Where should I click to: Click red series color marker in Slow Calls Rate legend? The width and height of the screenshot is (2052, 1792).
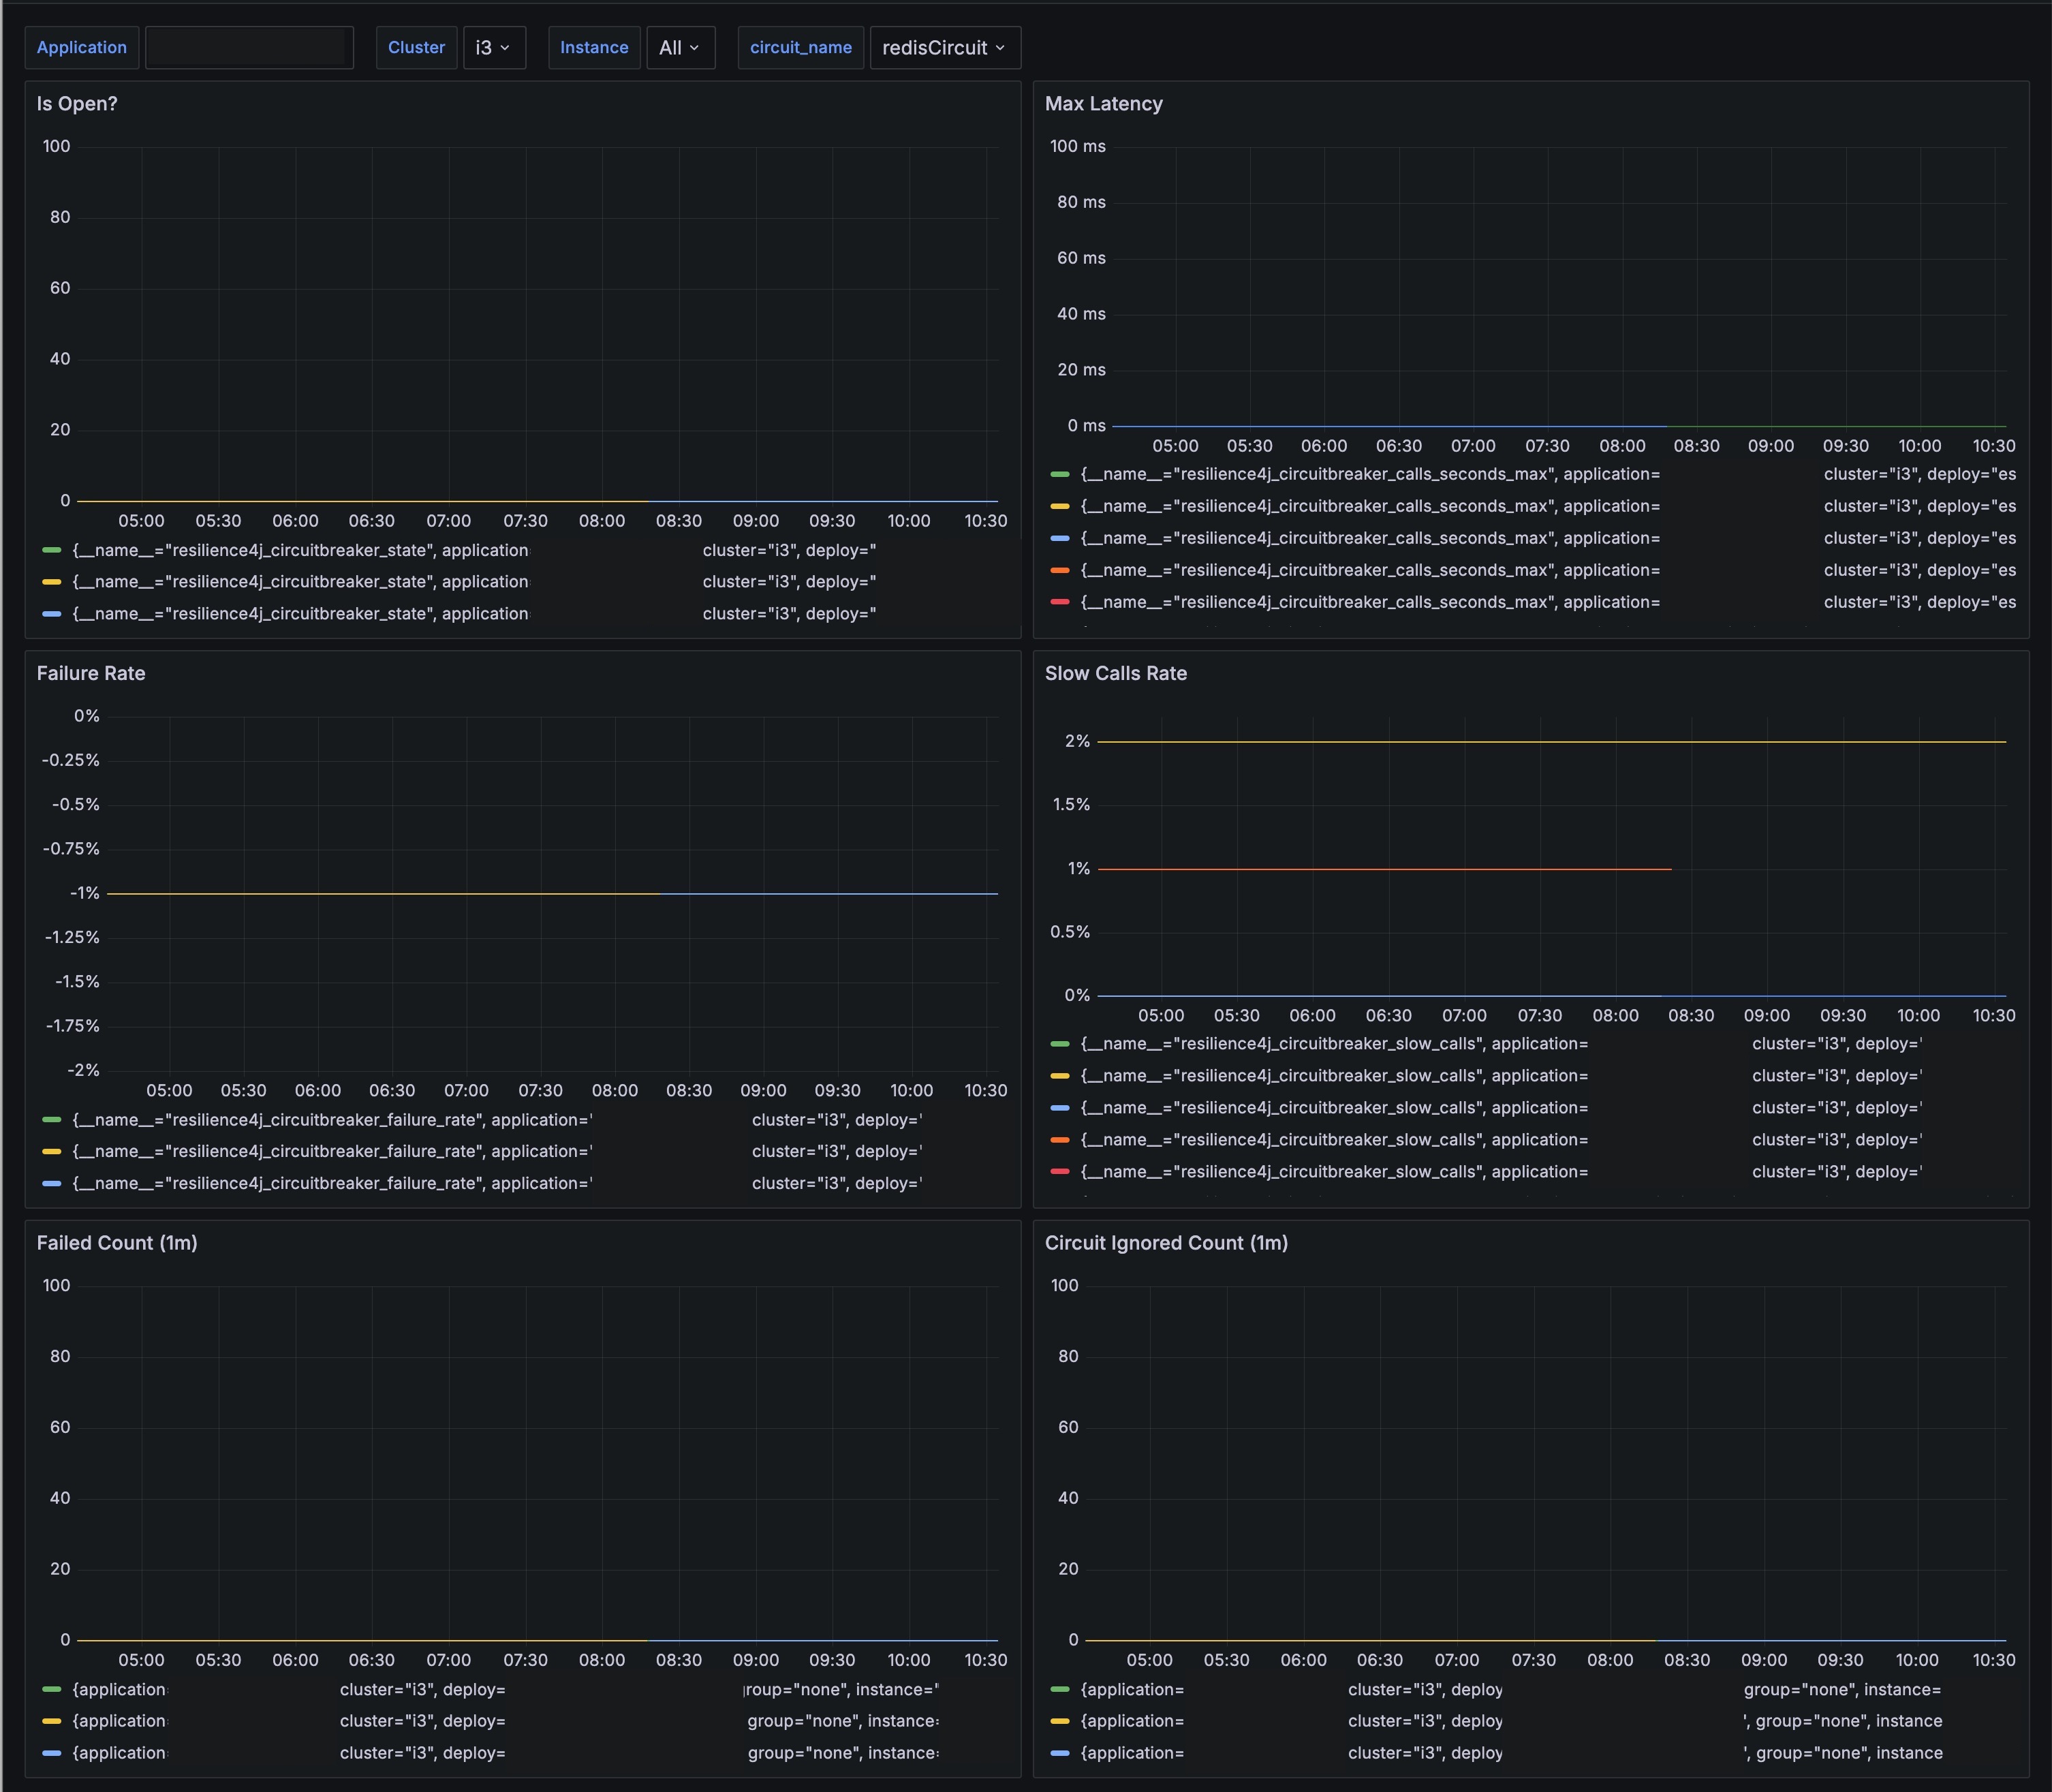tap(1060, 1171)
